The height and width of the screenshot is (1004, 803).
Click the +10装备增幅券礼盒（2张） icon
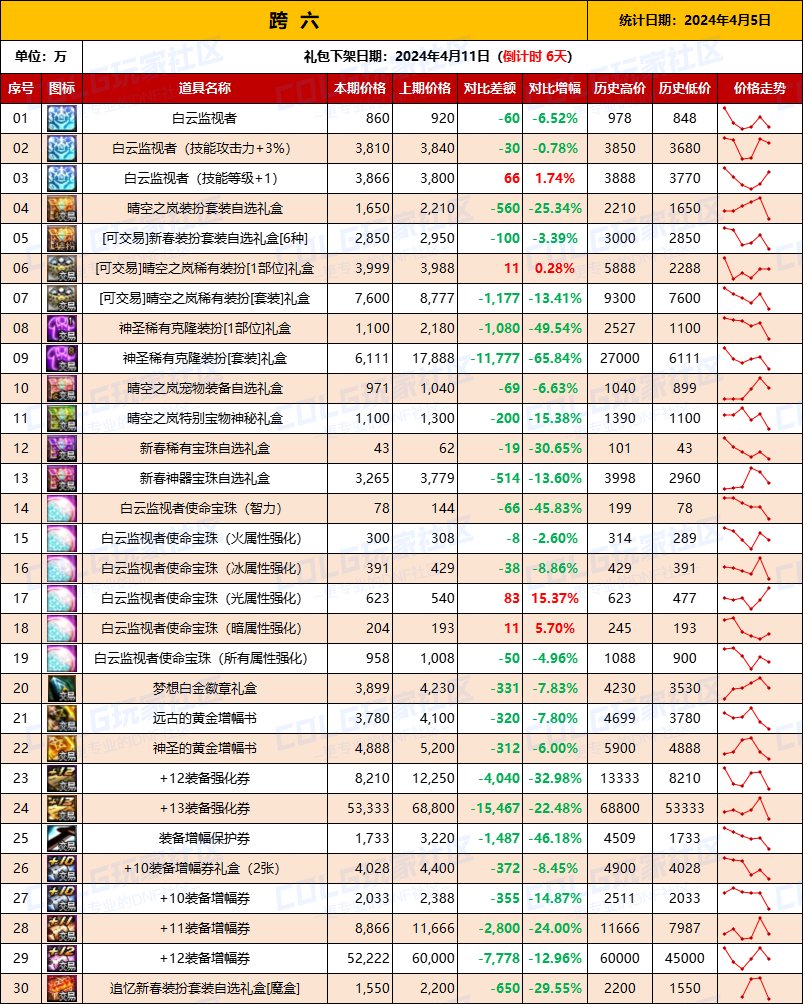click(62, 868)
